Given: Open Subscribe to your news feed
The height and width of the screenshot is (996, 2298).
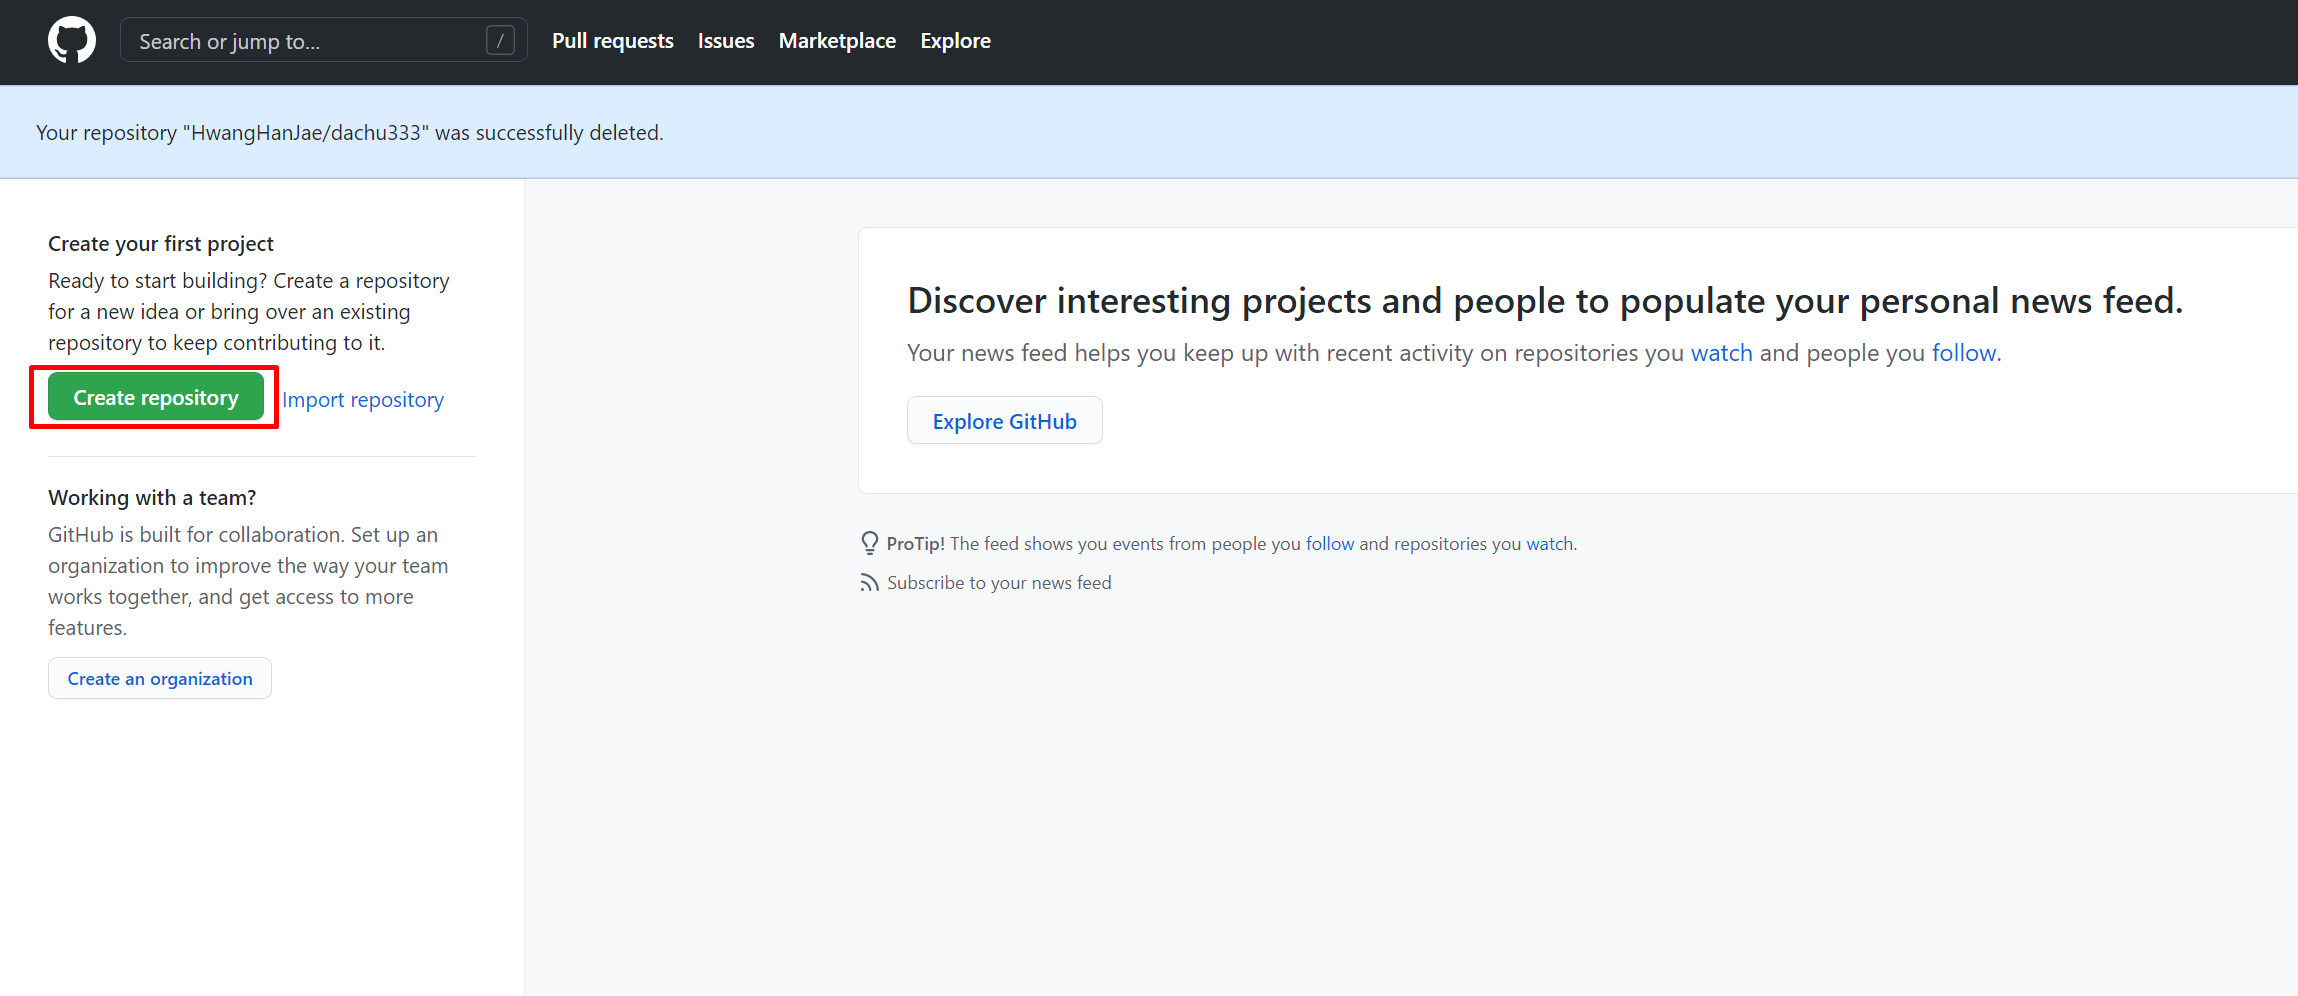Looking at the screenshot, I should click(999, 583).
